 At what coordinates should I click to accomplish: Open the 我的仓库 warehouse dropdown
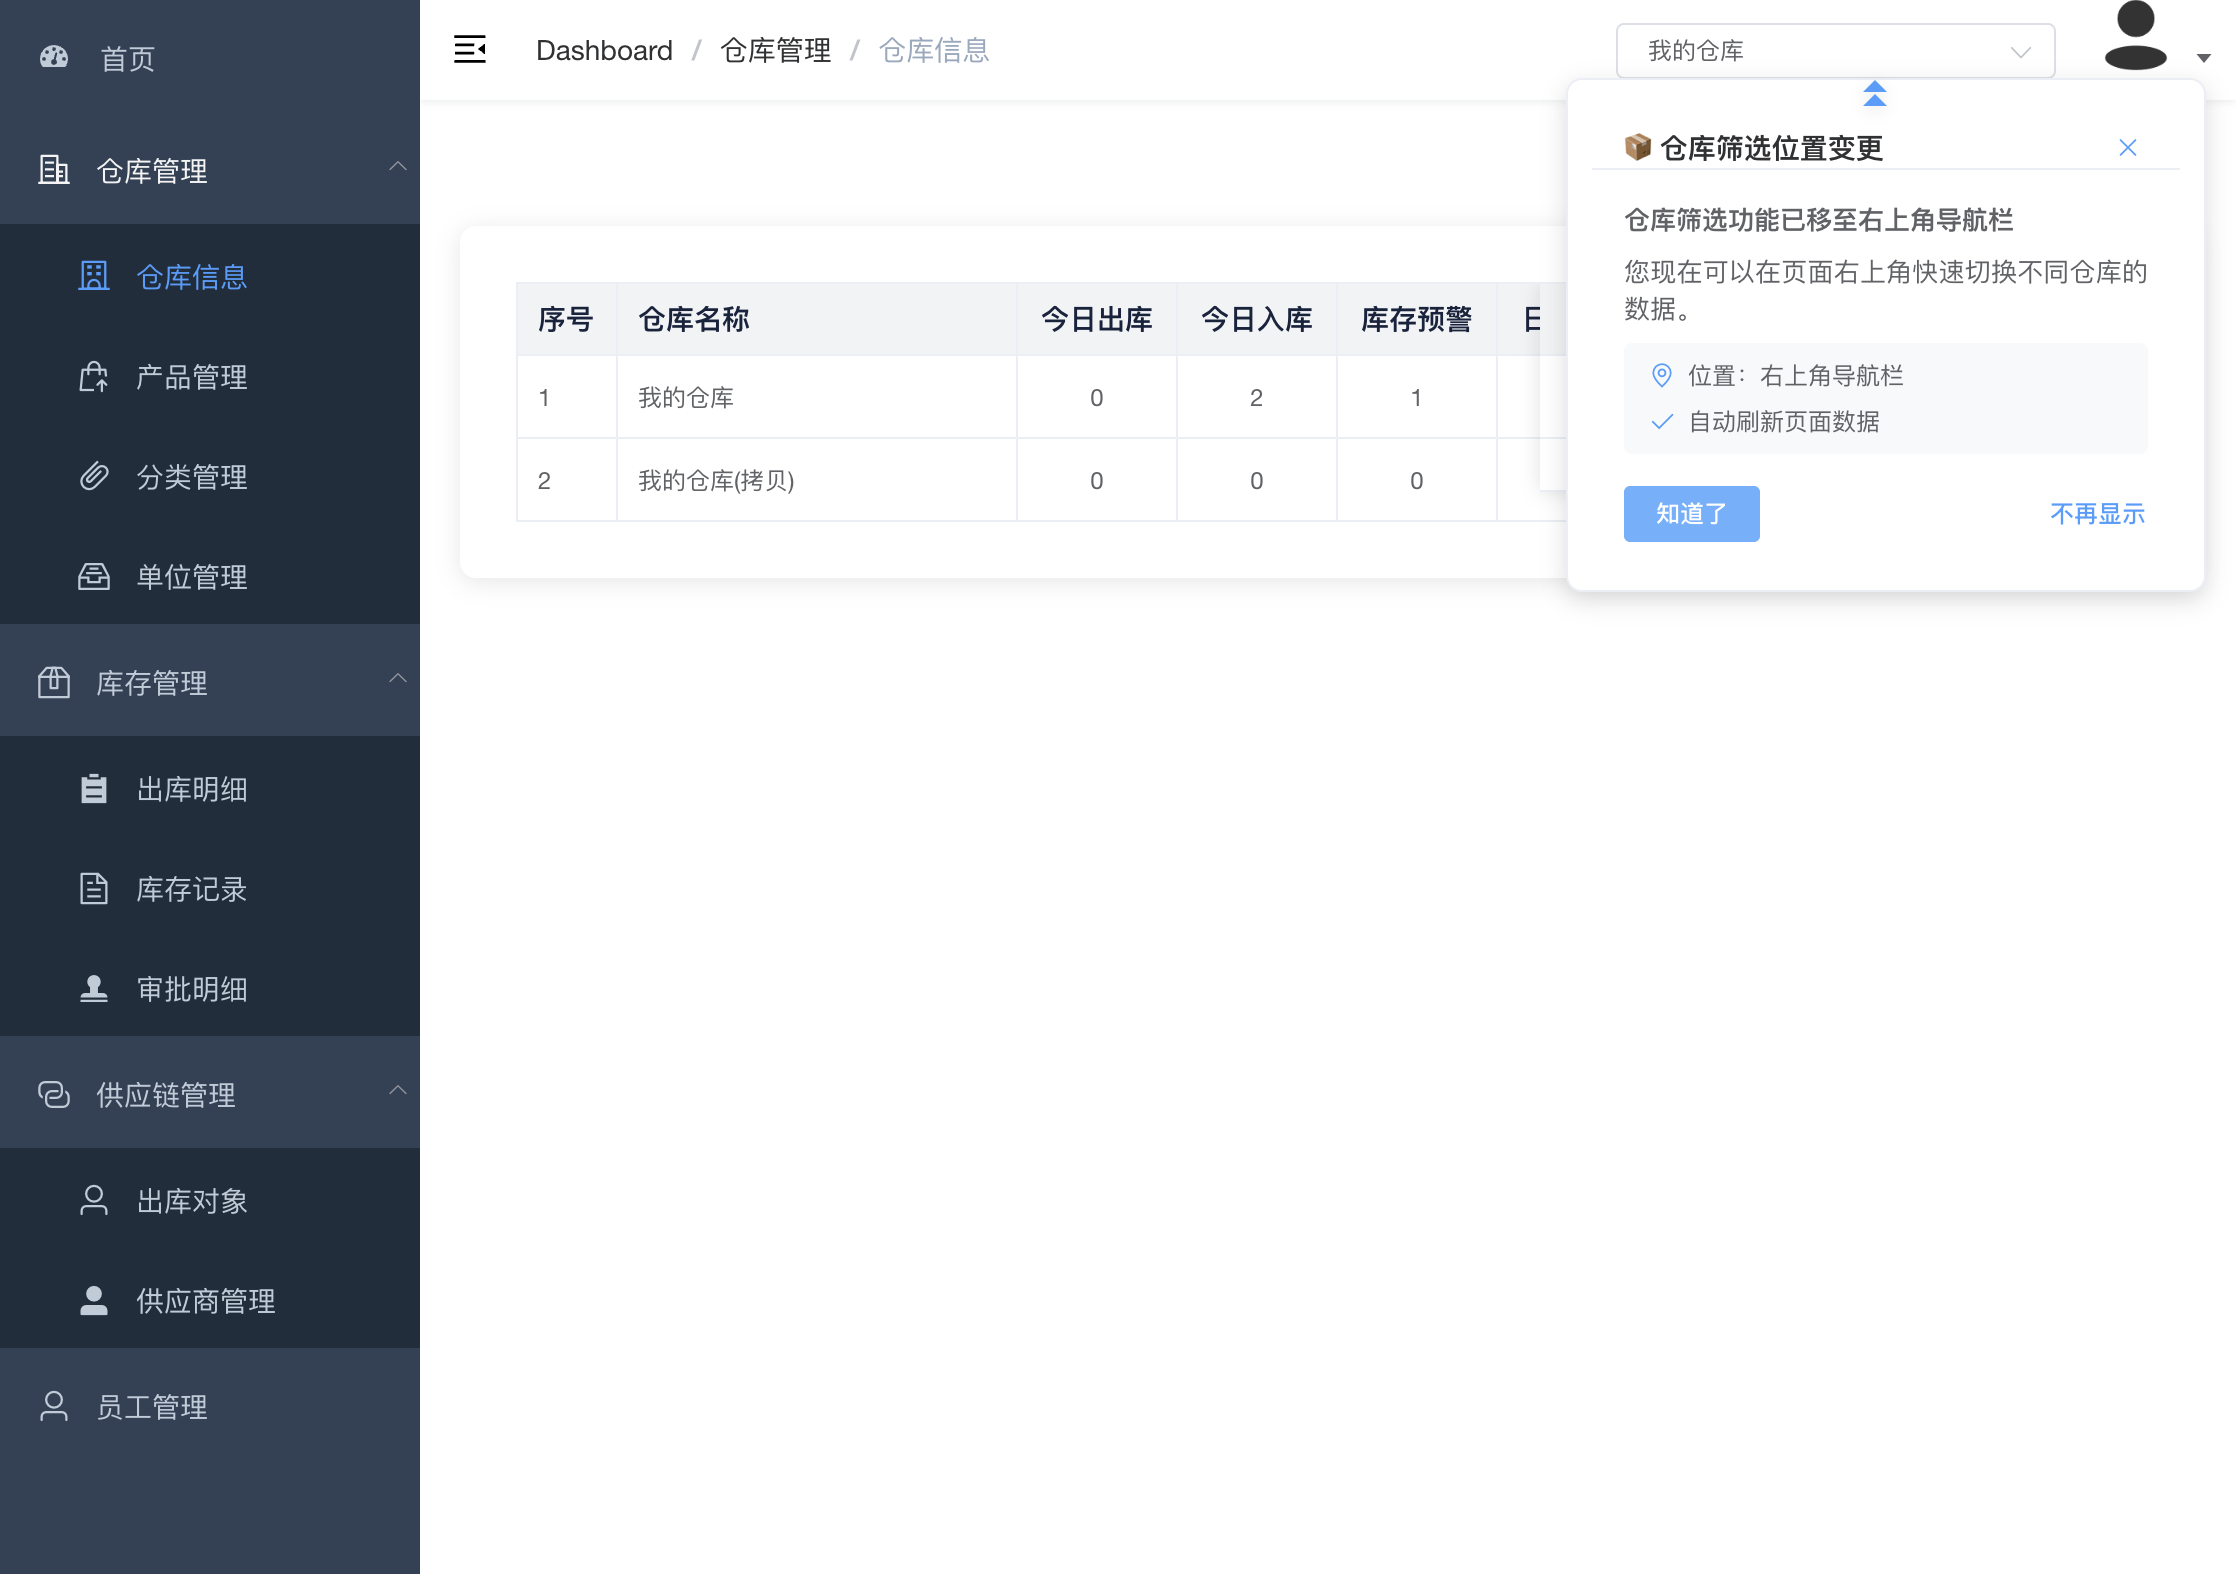(x=1835, y=51)
